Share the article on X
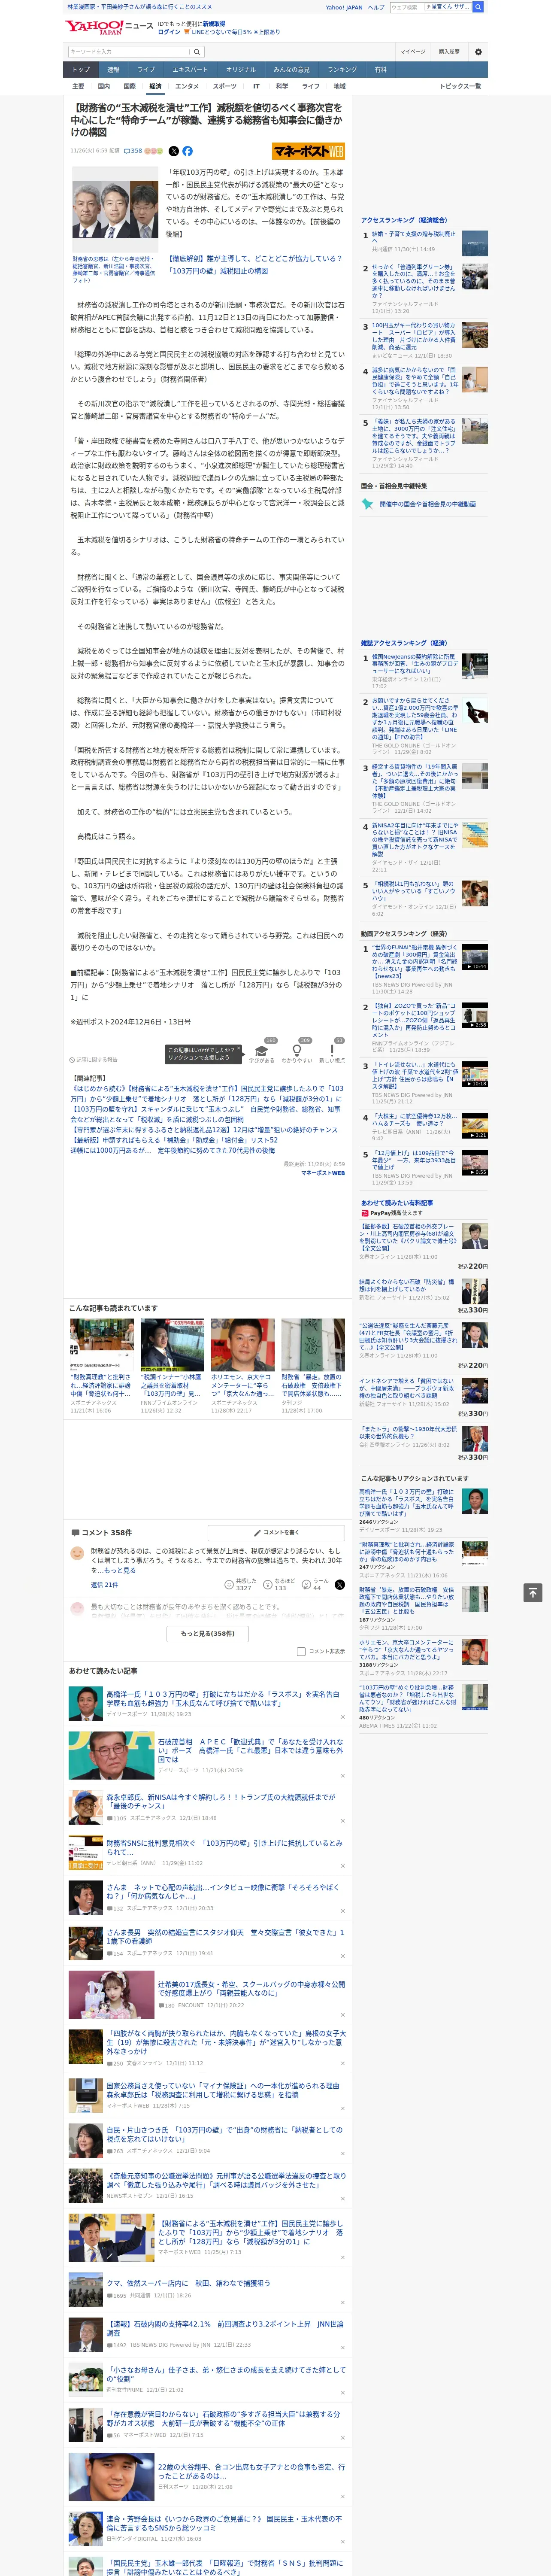Image resolution: width=551 pixels, height=2576 pixels. click(x=174, y=151)
